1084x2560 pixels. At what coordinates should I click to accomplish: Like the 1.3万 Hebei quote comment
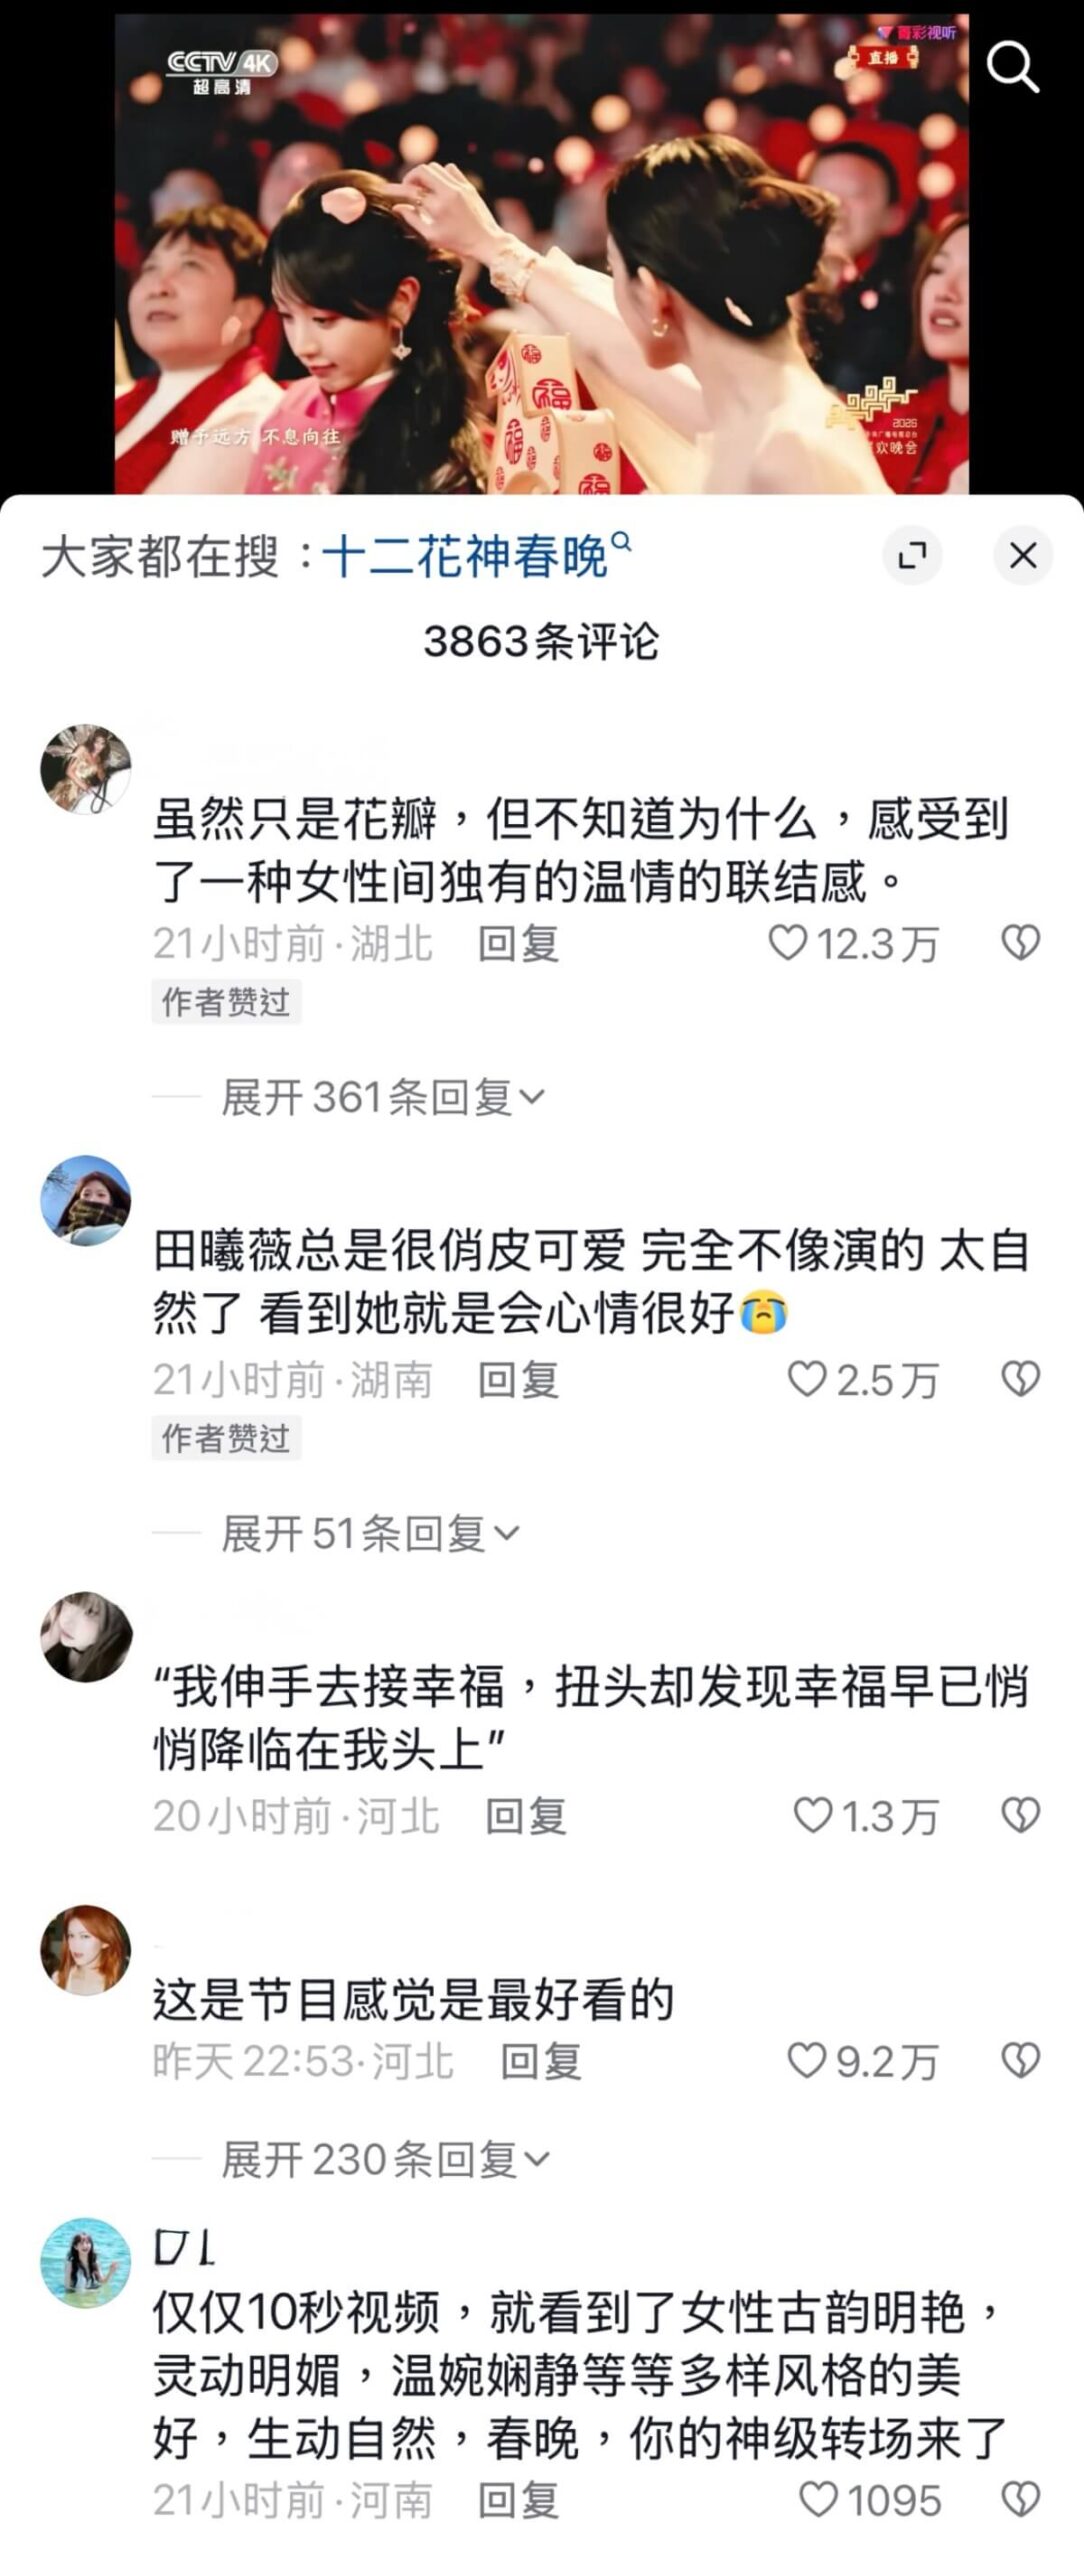tap(812, 1815)
